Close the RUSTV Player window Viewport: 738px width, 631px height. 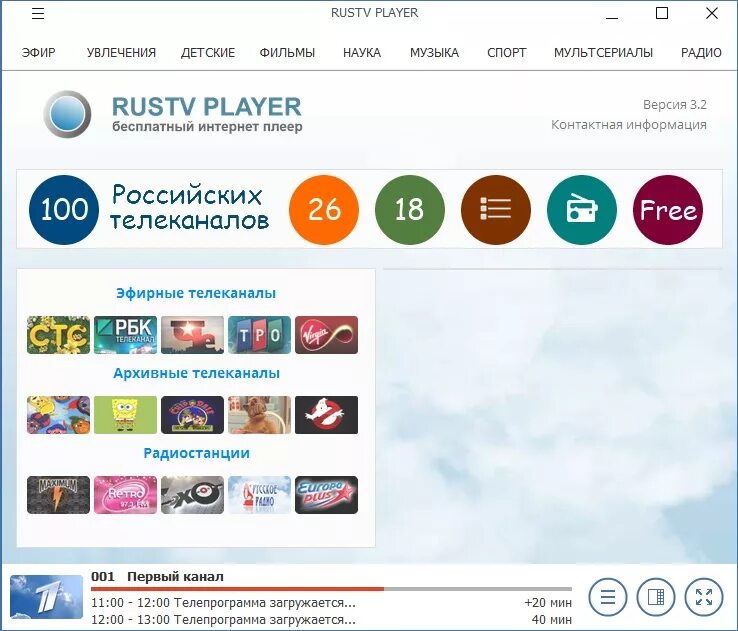[712, 13]
